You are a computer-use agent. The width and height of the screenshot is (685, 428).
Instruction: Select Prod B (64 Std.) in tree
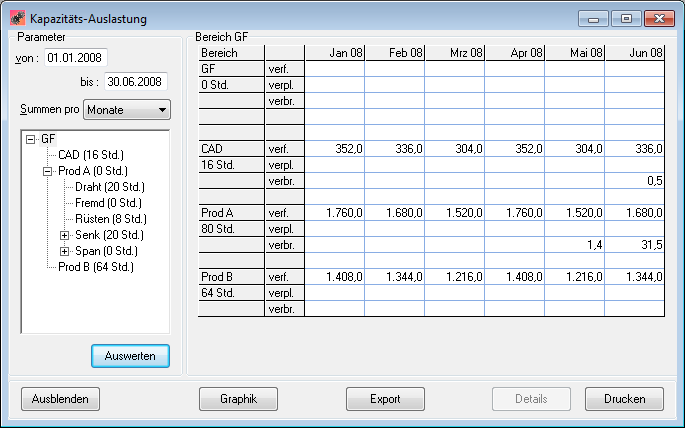tap(96, 267)
